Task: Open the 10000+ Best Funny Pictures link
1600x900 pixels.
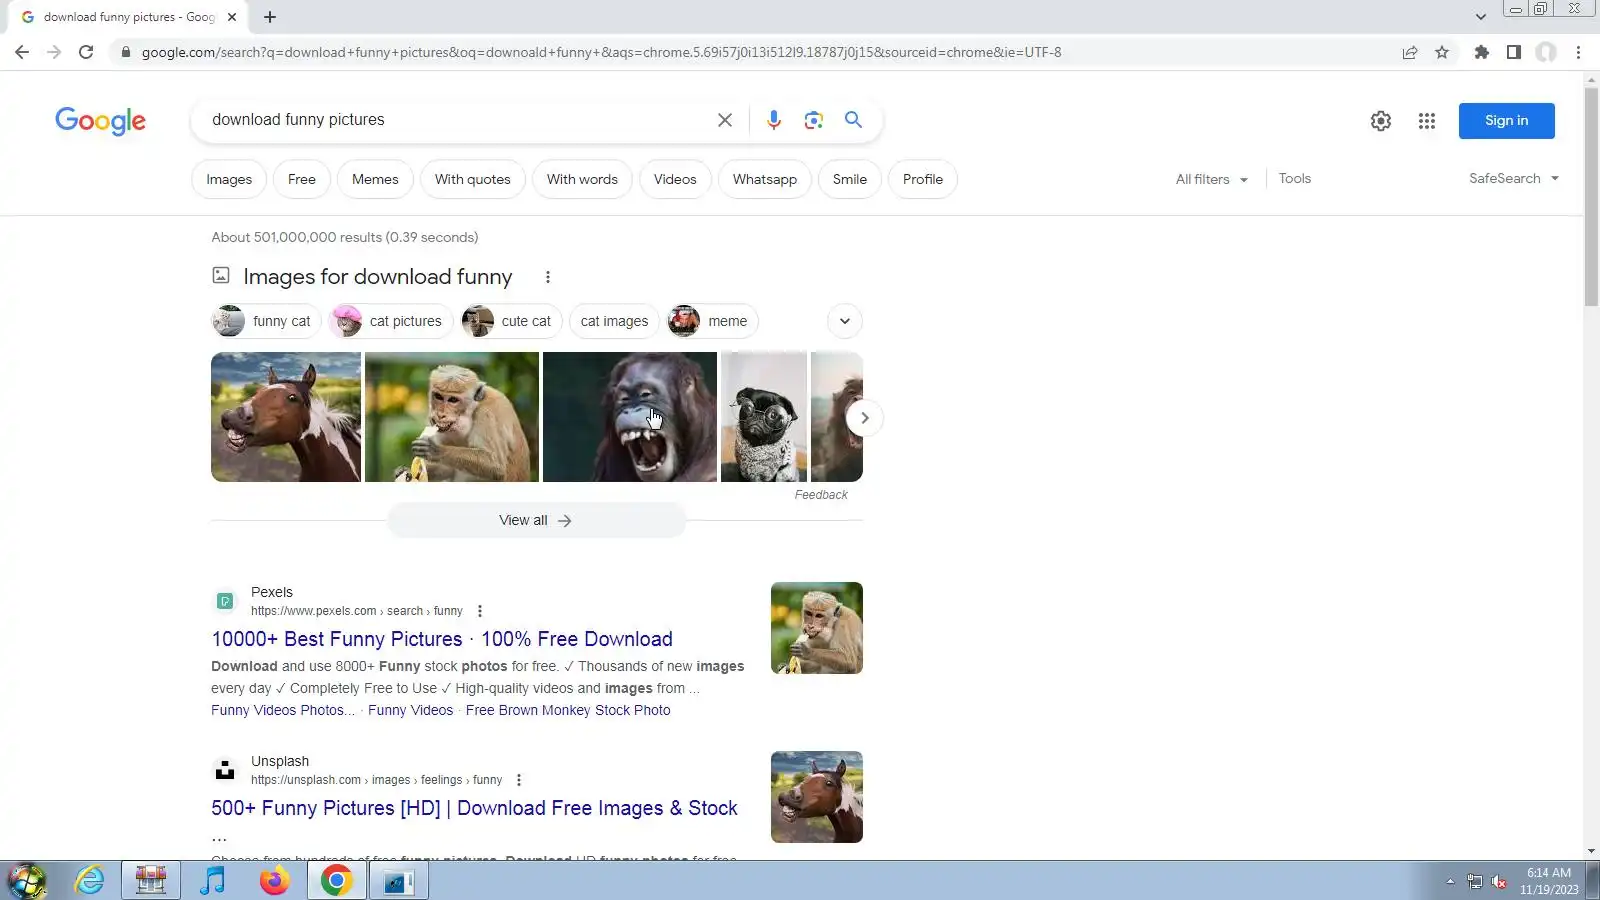Action: click(442, 639)
